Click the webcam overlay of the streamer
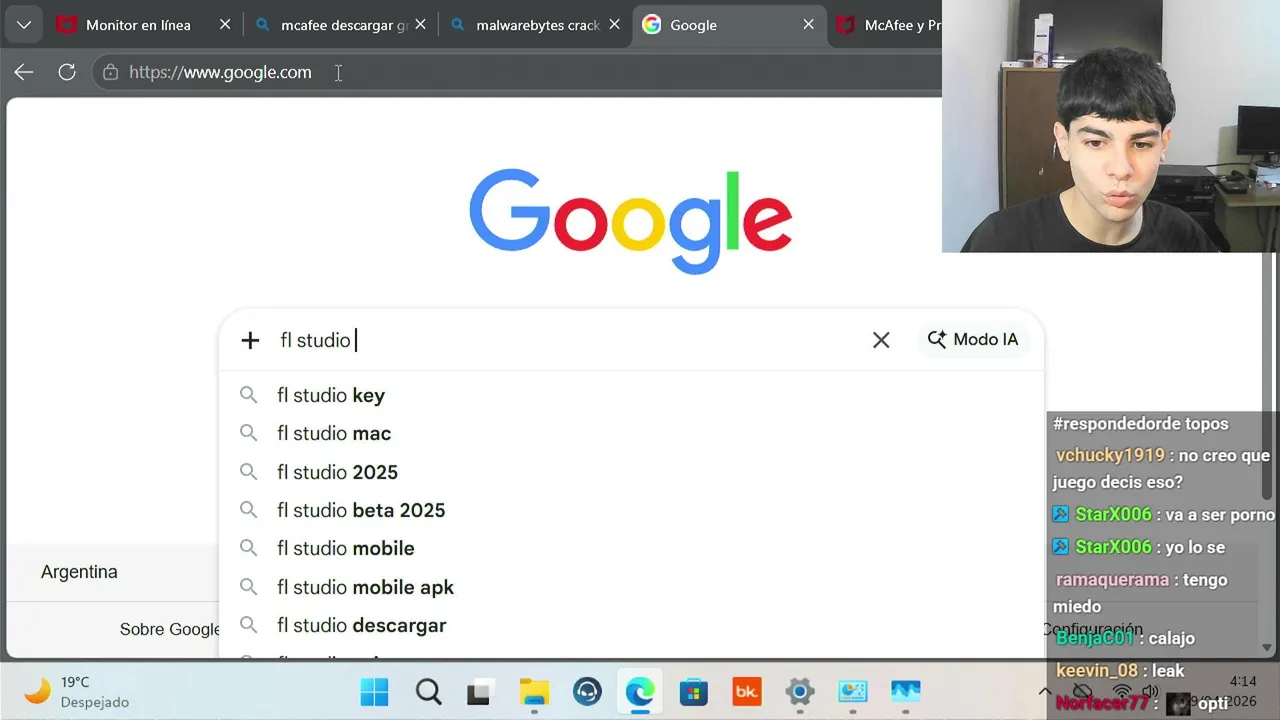 [x=1111, y=126]
